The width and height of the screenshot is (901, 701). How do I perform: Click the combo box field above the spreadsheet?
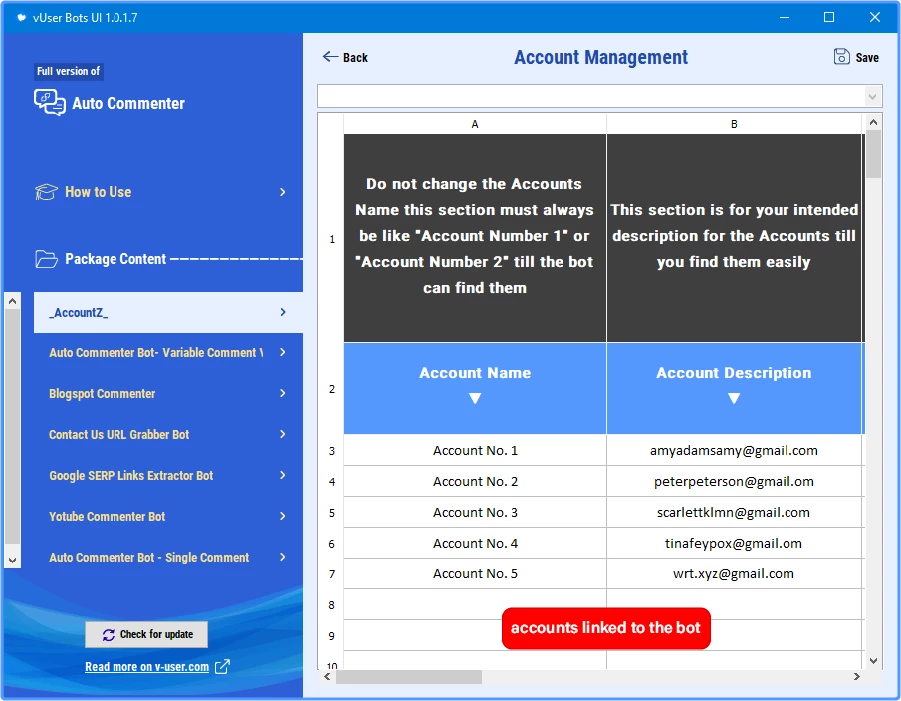tap(599, 96)
